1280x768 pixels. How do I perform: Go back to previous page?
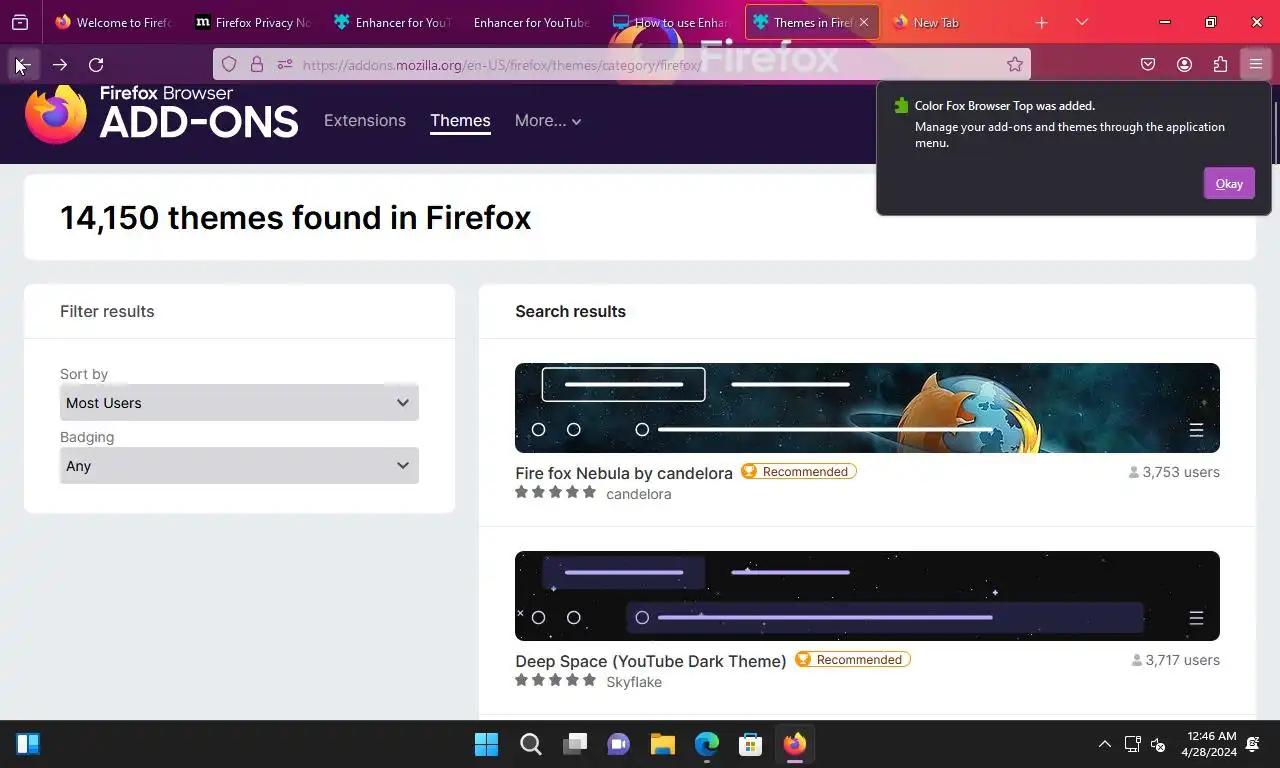[x=23, y=65]
